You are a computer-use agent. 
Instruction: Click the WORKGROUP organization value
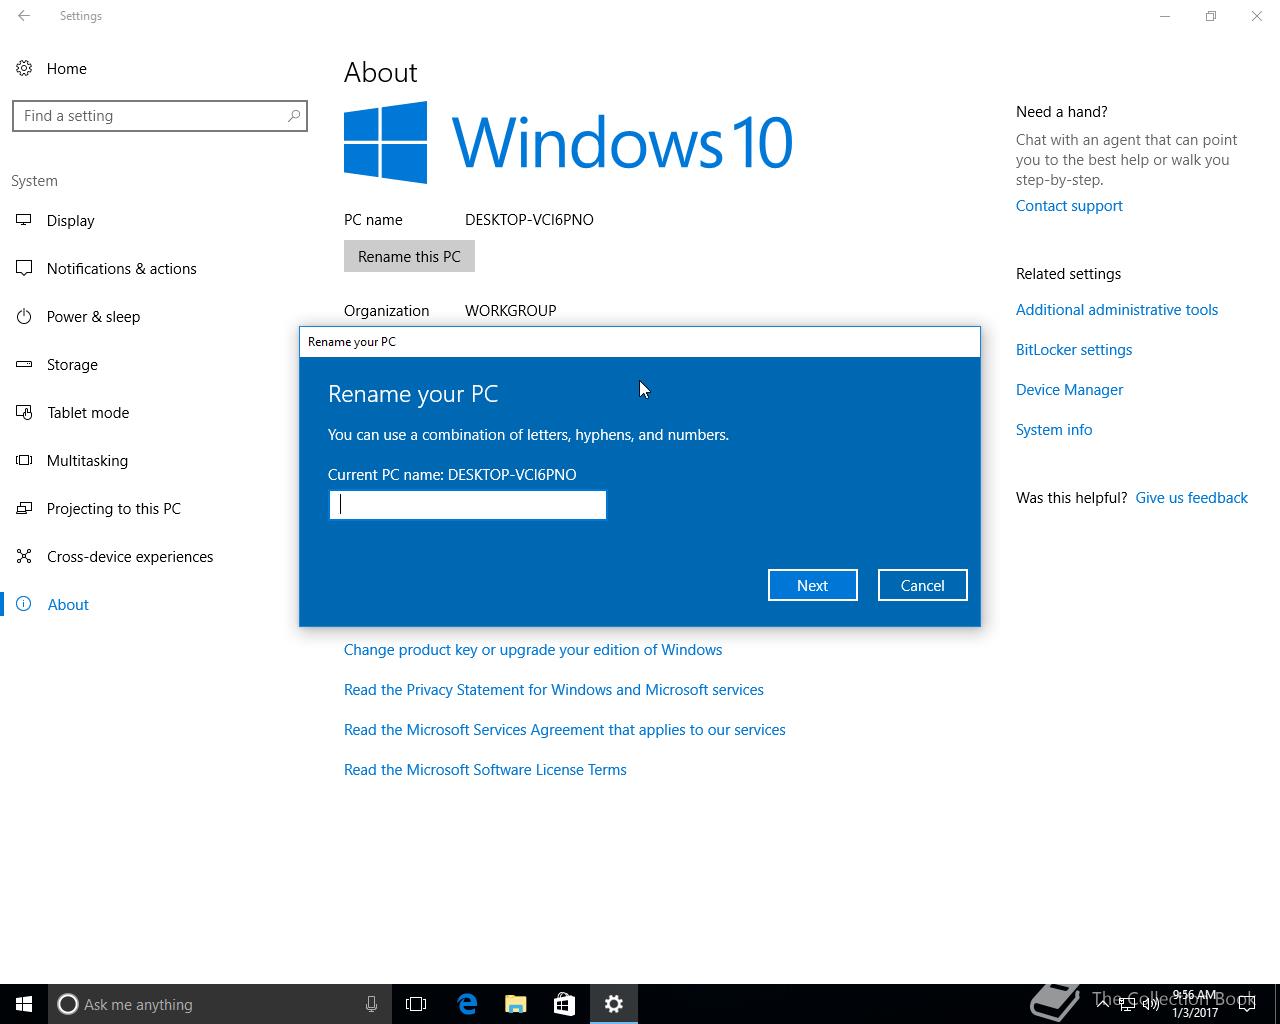tap(510, 310)
